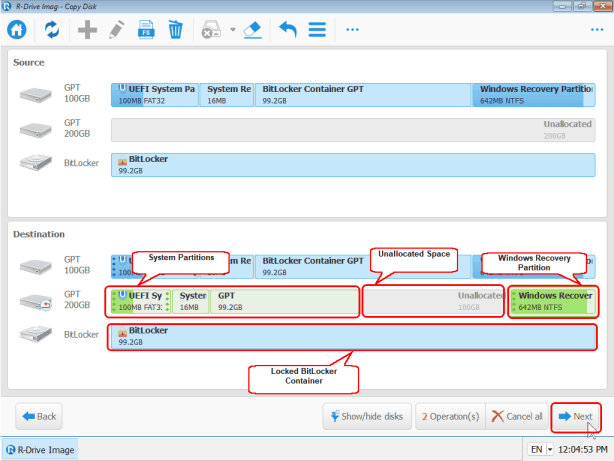Viewport: 614px width, 461px height.
Task: Click the Home icon in toolbar
Action: tap(17, 29)
